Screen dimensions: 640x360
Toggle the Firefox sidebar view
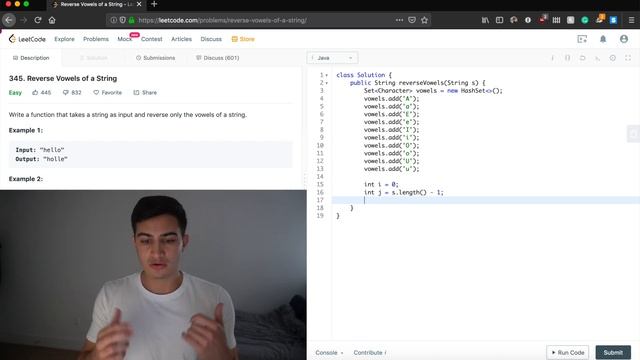499,20
